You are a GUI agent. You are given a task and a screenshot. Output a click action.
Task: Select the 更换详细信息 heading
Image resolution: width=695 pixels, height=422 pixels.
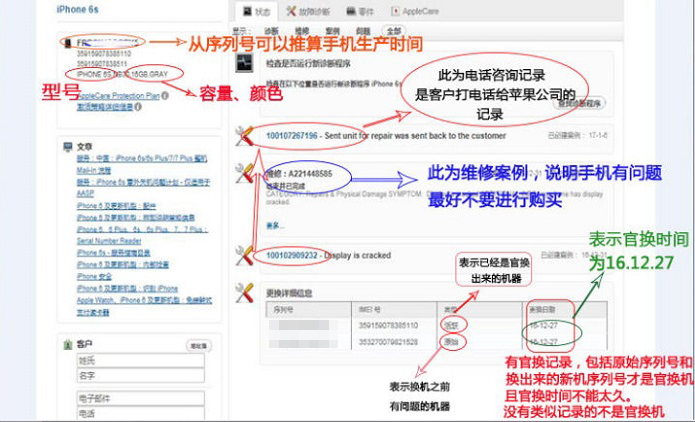click(x=289, y=293)
